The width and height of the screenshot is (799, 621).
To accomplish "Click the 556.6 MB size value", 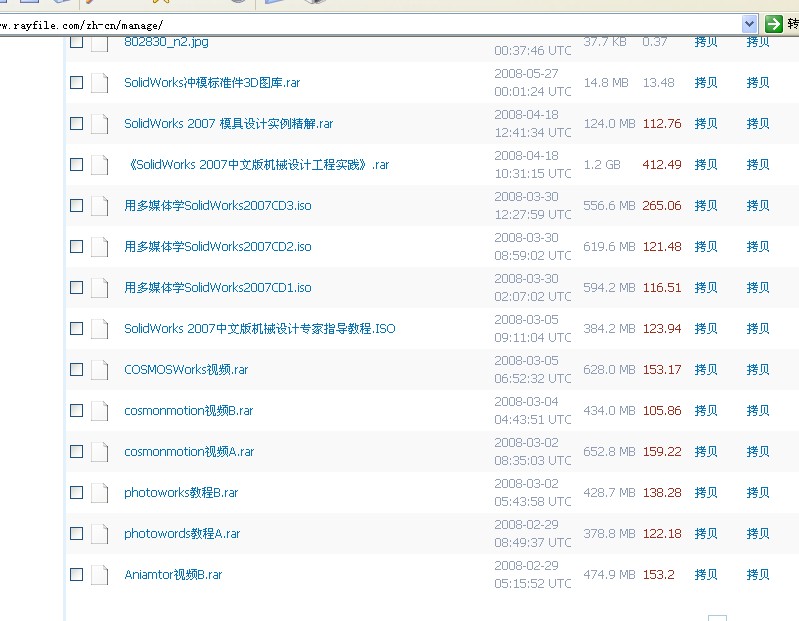I will pos(609,206).
